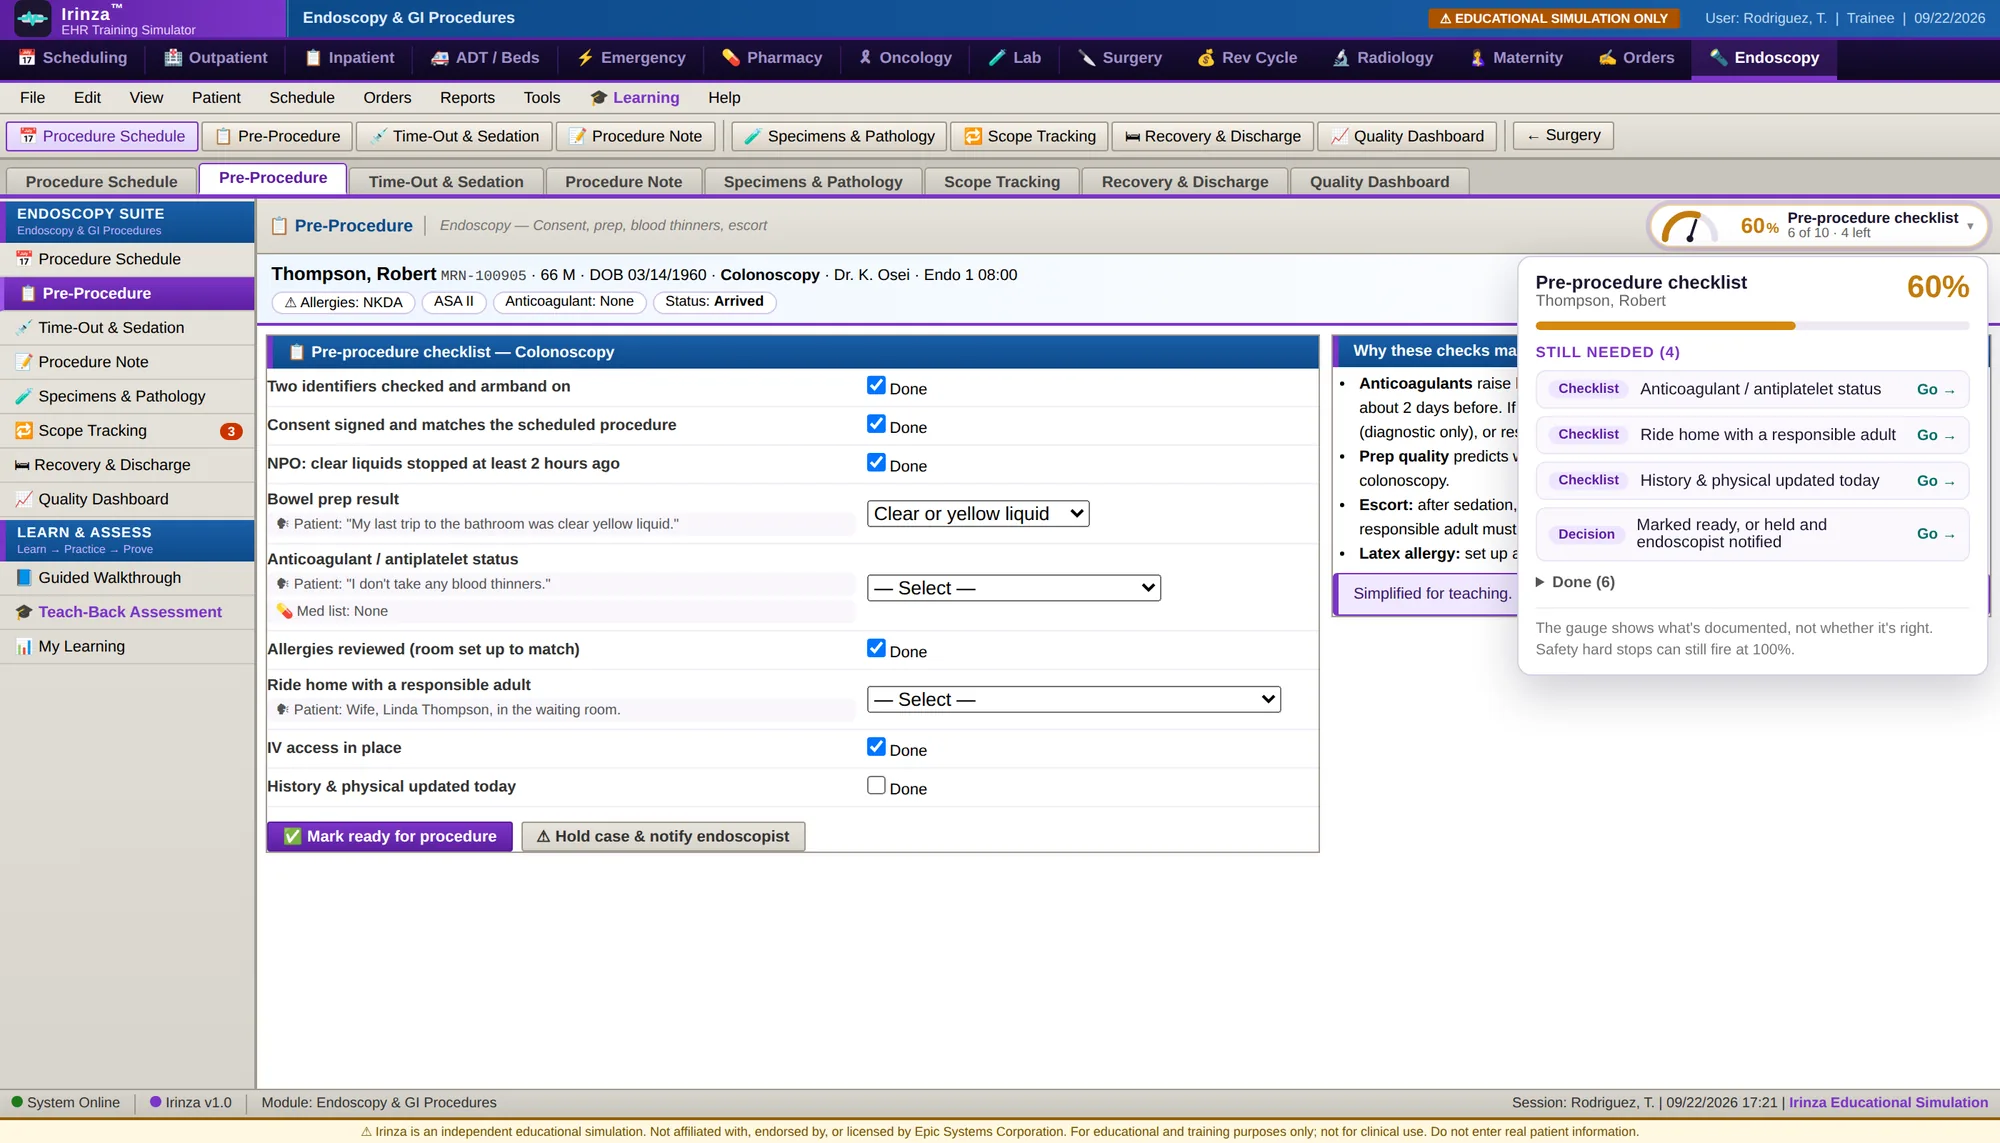Click the checklist progress gauge icon

(x=1688, y=227)
